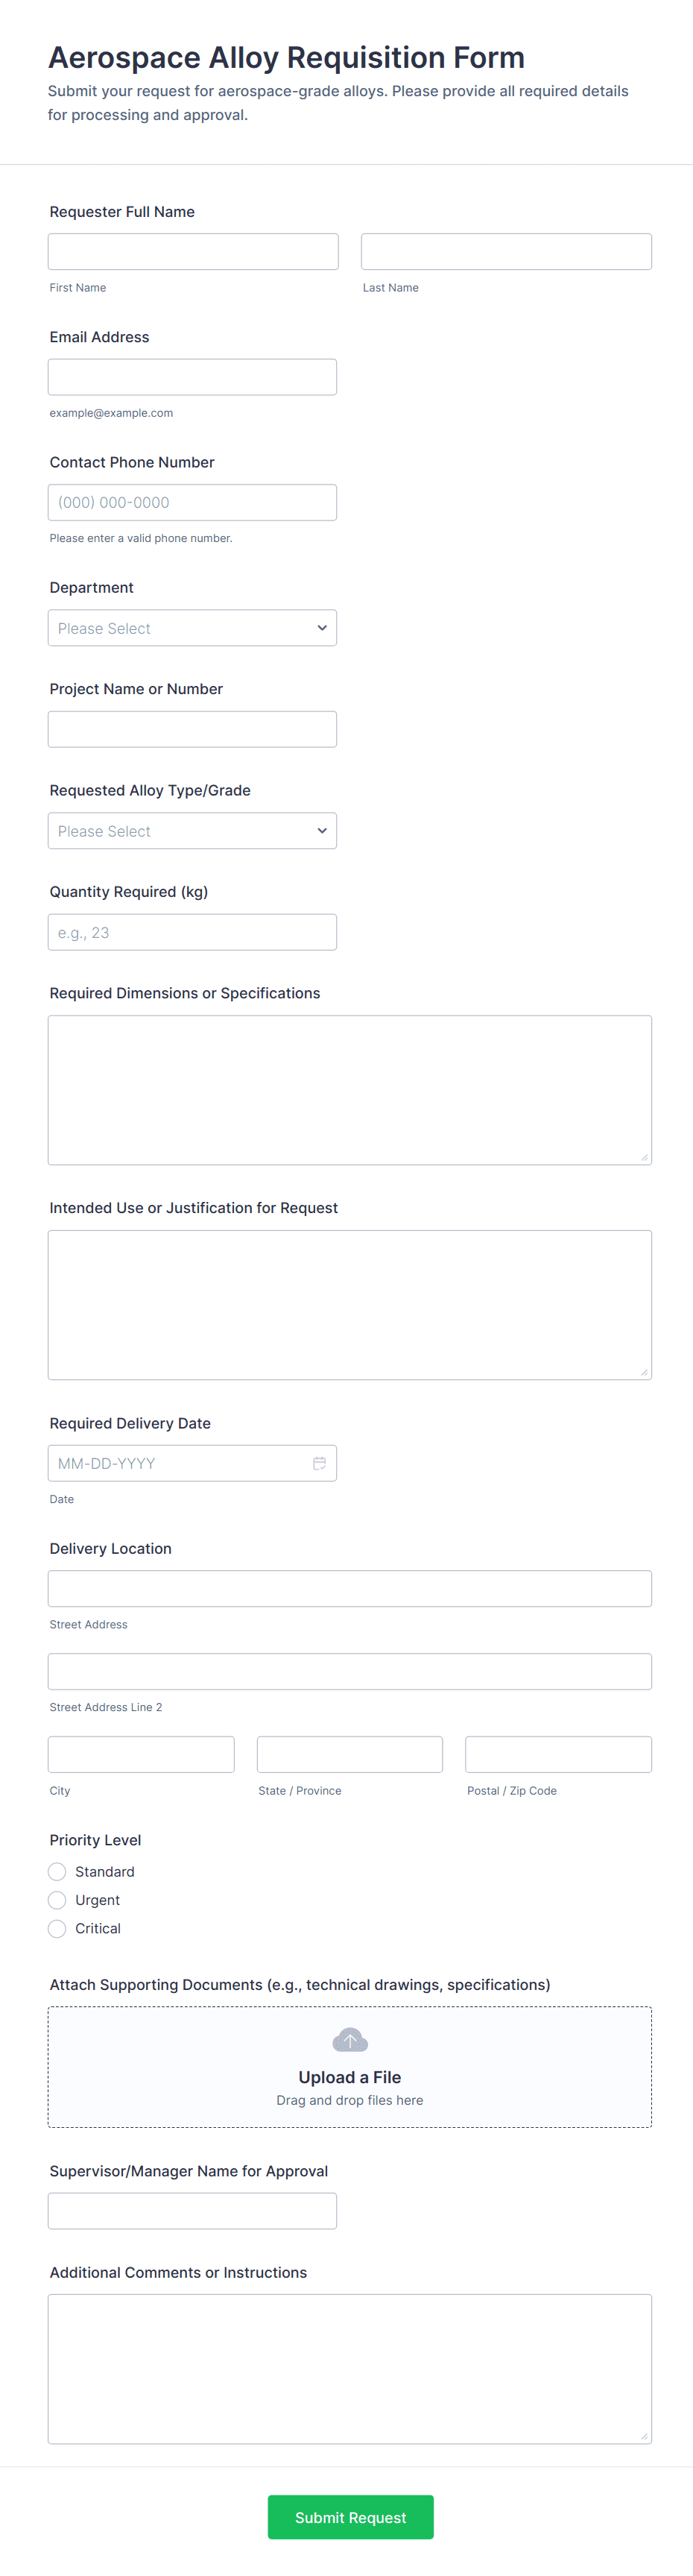Click the cloud upload icon
693x2576 pixels.
tap(349, 2039)
